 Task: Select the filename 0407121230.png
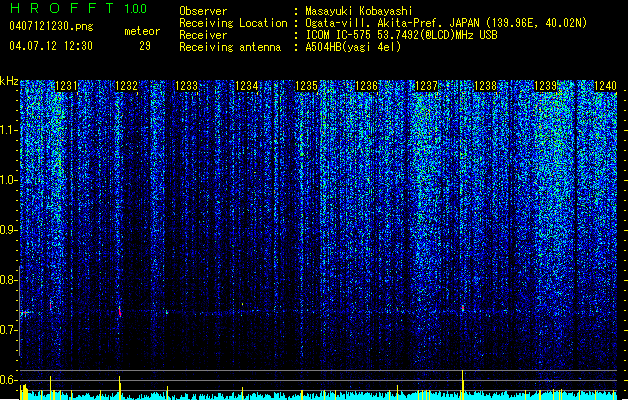pos(51,26)
